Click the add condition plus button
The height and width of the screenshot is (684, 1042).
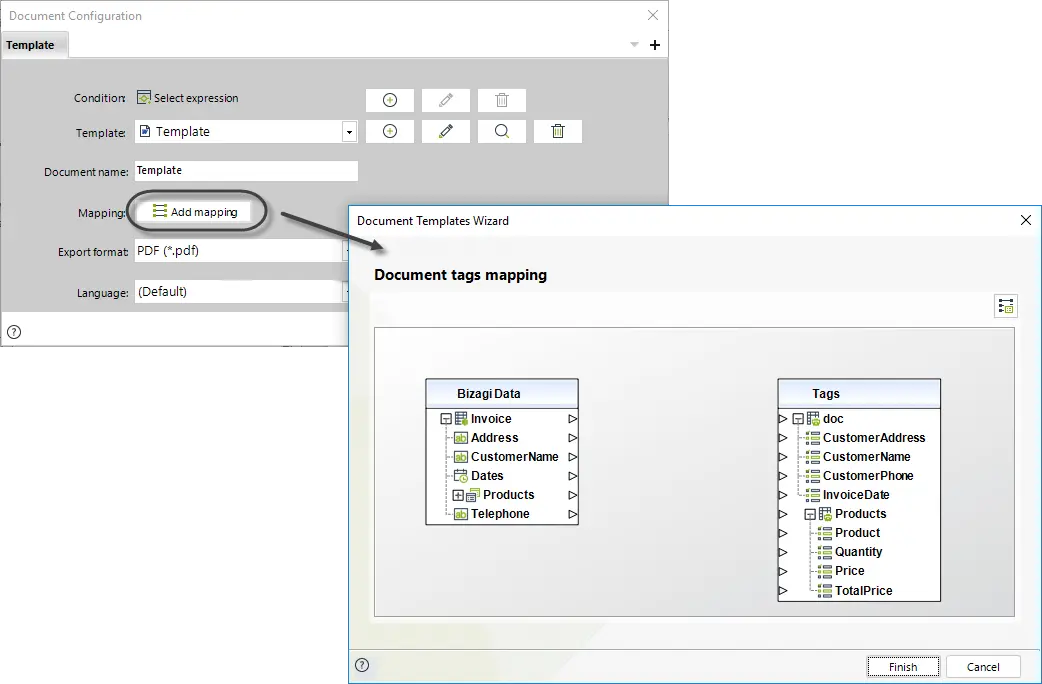click(x=390, y=100)
